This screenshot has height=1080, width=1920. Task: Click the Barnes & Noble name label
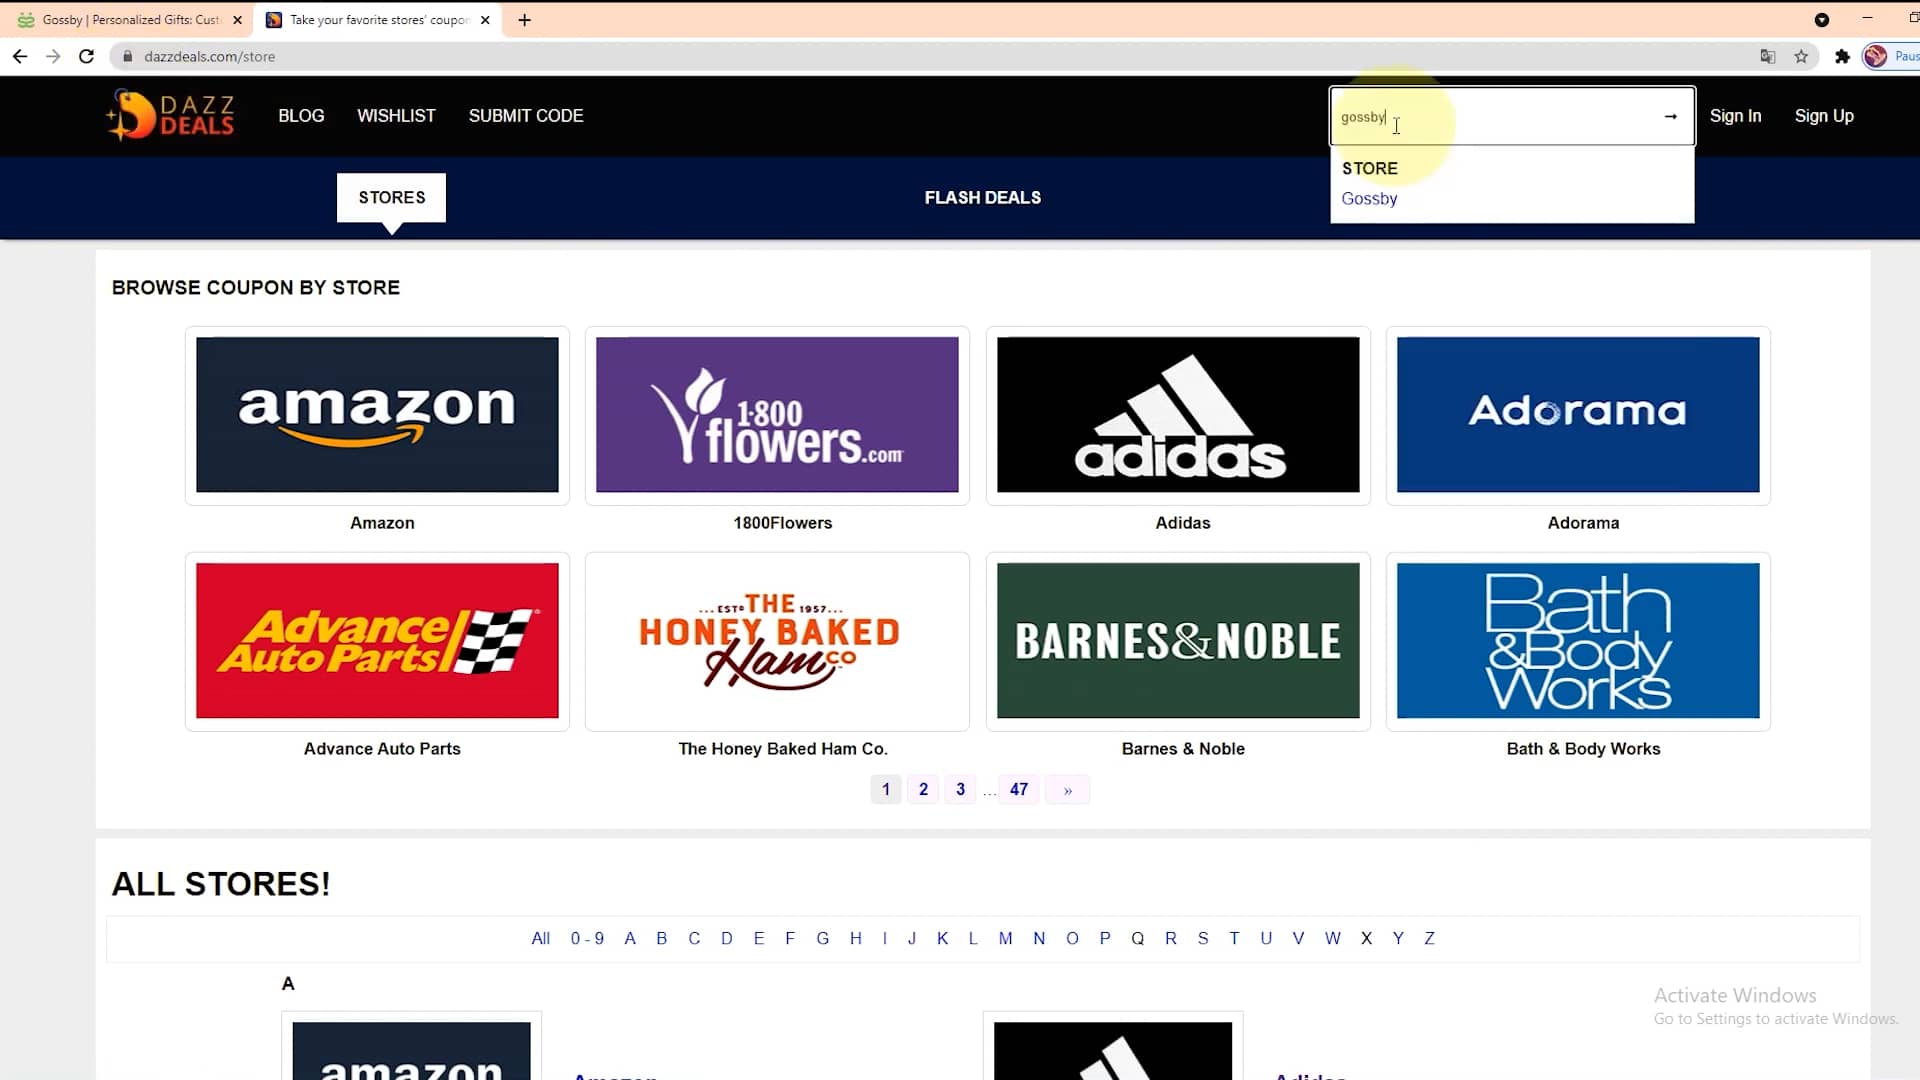(1183, 749)
